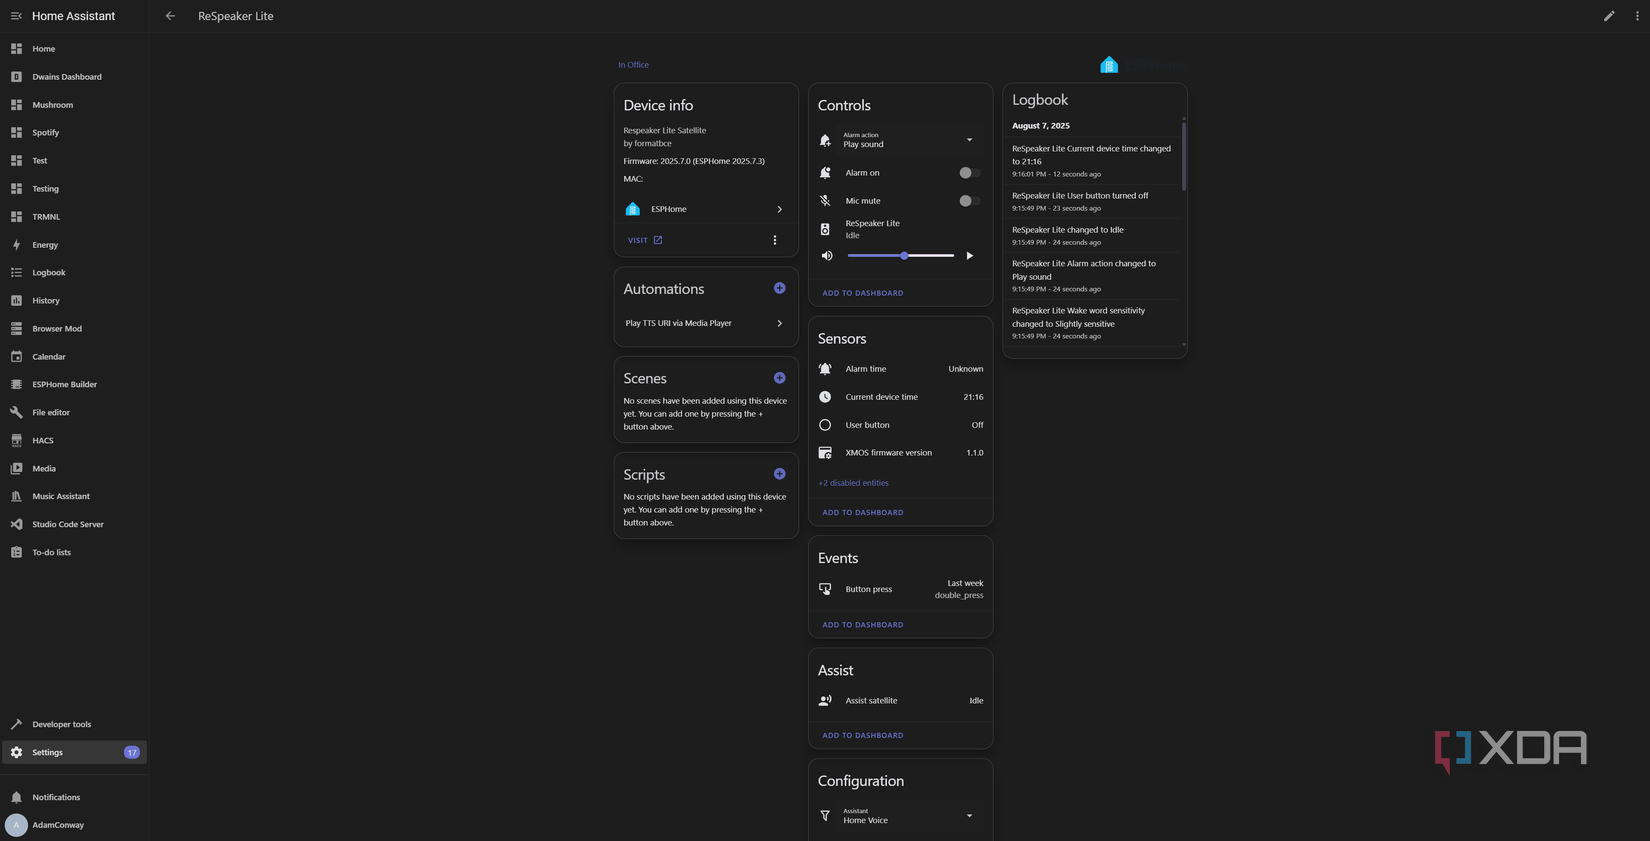
Task: Open Settings in the sidebar
Action: [x=74, y=752]
